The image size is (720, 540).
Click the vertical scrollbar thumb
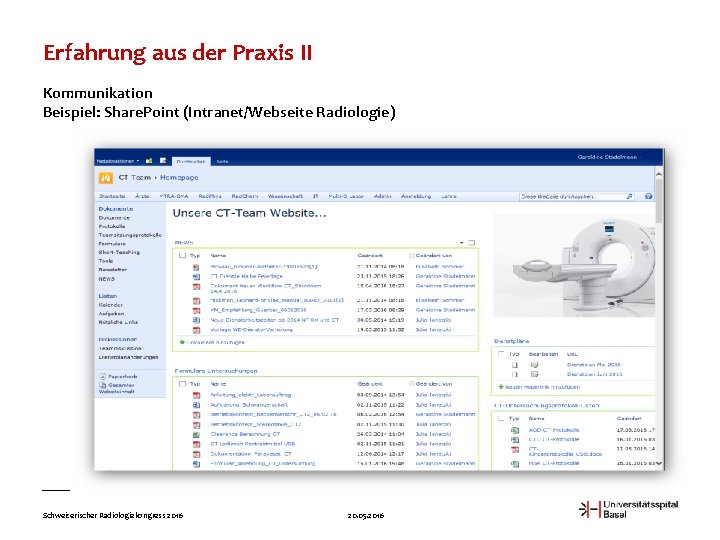659,201
